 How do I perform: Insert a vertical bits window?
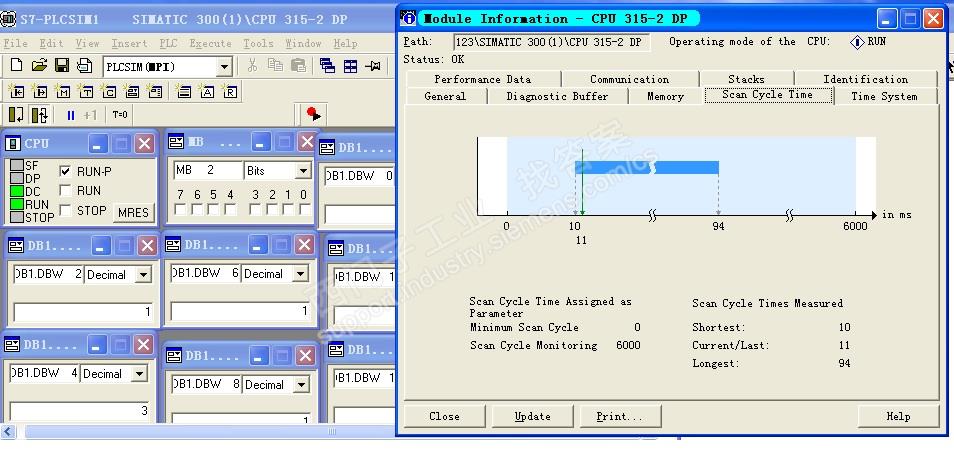pos(155,91)
